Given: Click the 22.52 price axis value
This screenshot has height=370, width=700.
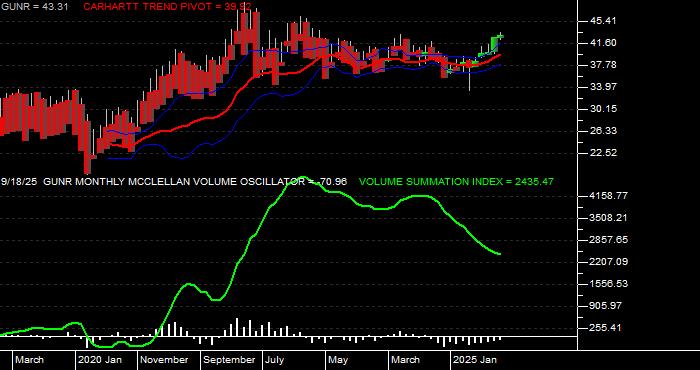Looking at the screenshot, I should tap(603, 153).
